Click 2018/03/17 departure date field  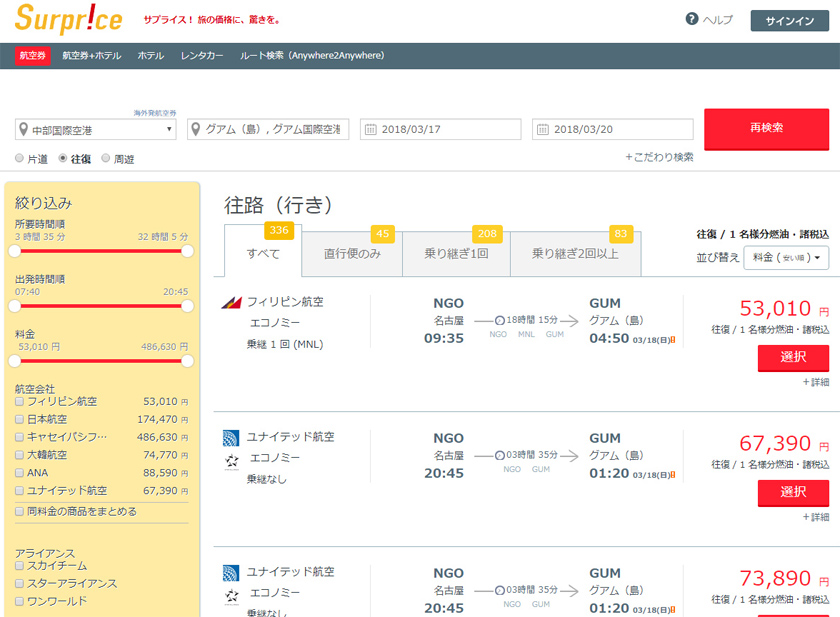pyautogui.click(x=440, y=129)
